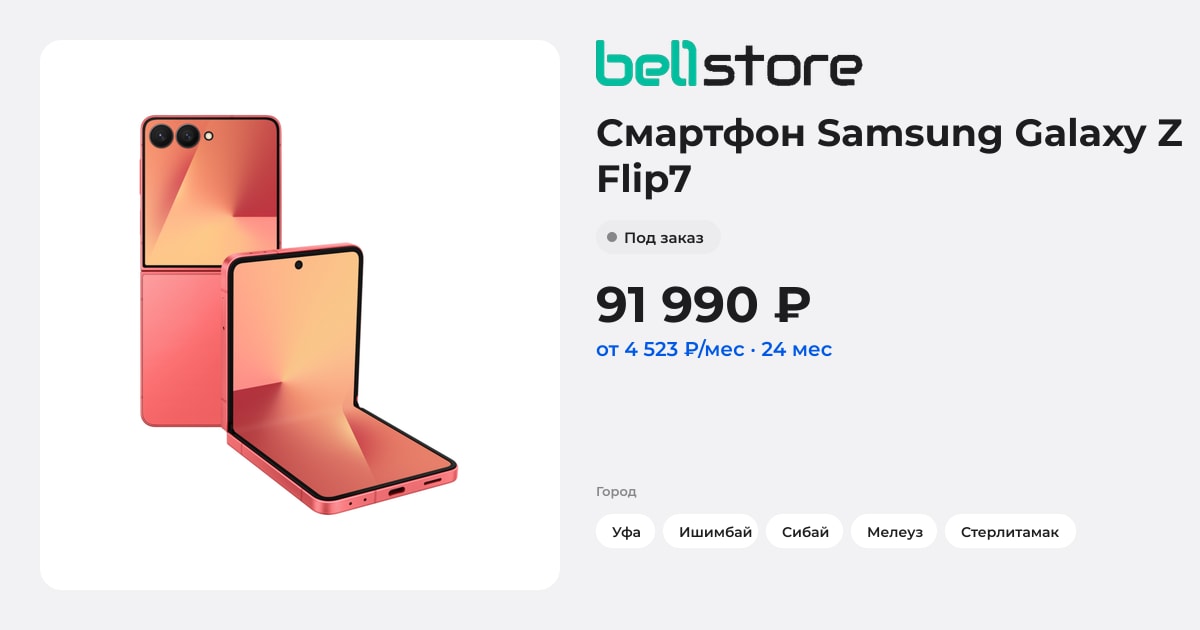Image resolution: width=1200 pixels, height=630 pixels.
Task: Click the dual camera lenses on cover screen
Action: click(x=174, y=135)
